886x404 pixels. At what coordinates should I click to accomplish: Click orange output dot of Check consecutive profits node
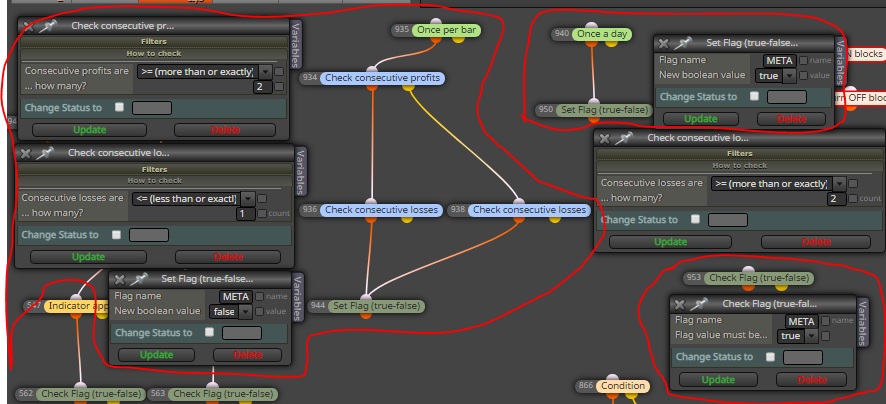(x=372, y=86)
